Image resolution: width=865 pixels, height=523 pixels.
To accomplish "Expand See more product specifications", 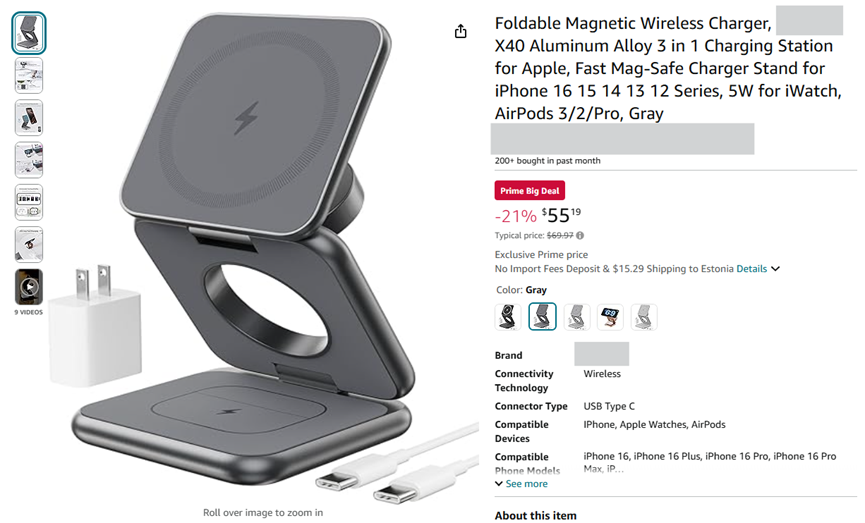I will pyautogui.click(x=521, y=484).
